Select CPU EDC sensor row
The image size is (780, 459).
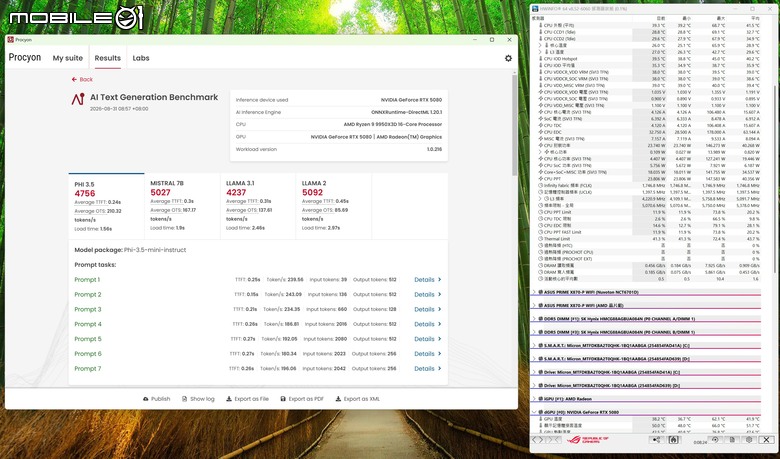646,132
